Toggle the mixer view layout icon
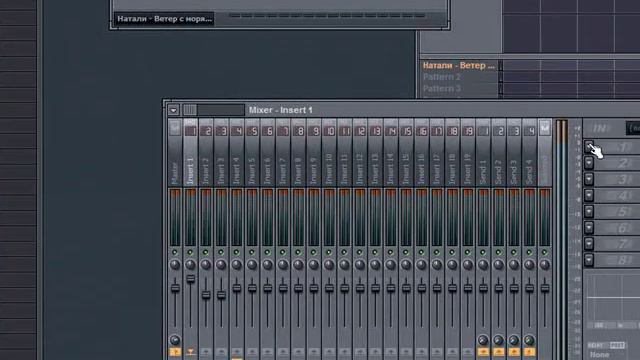 coord(190,110)
